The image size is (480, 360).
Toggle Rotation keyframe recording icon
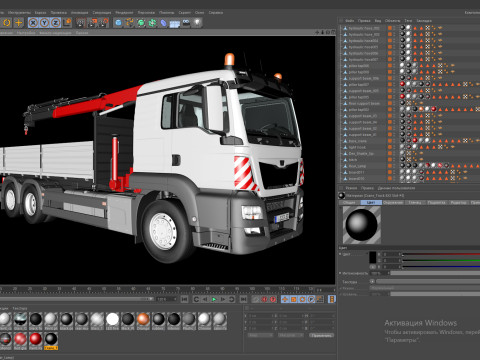[302, 299]
